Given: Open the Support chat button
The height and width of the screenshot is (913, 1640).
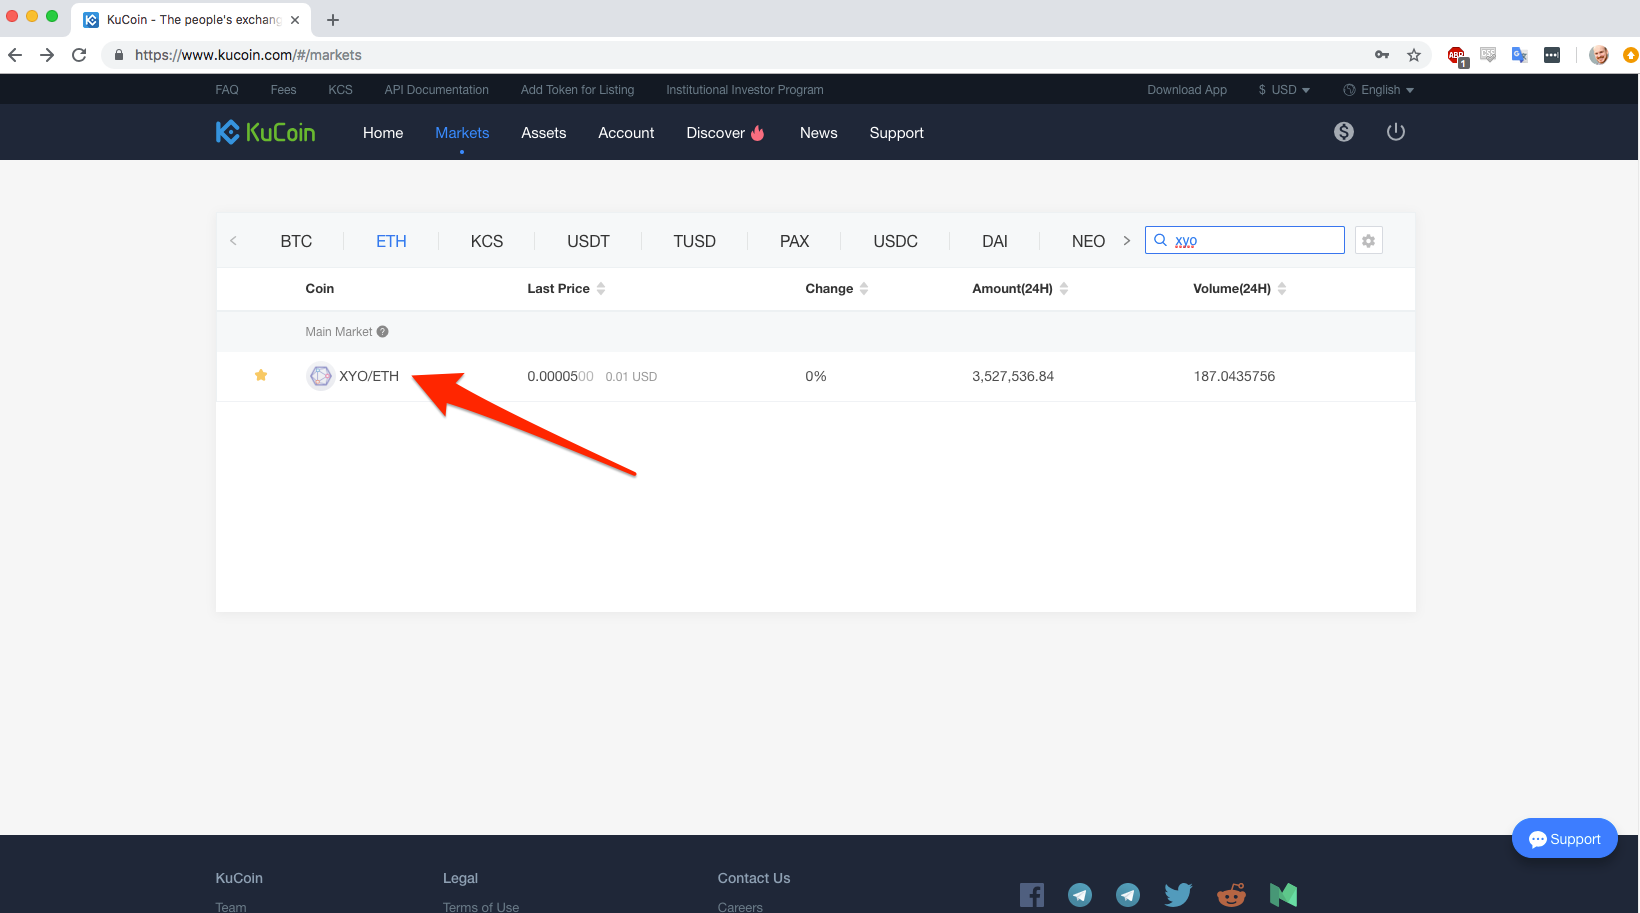Looking at the screenshot, I should click(x=1564, y=838).
